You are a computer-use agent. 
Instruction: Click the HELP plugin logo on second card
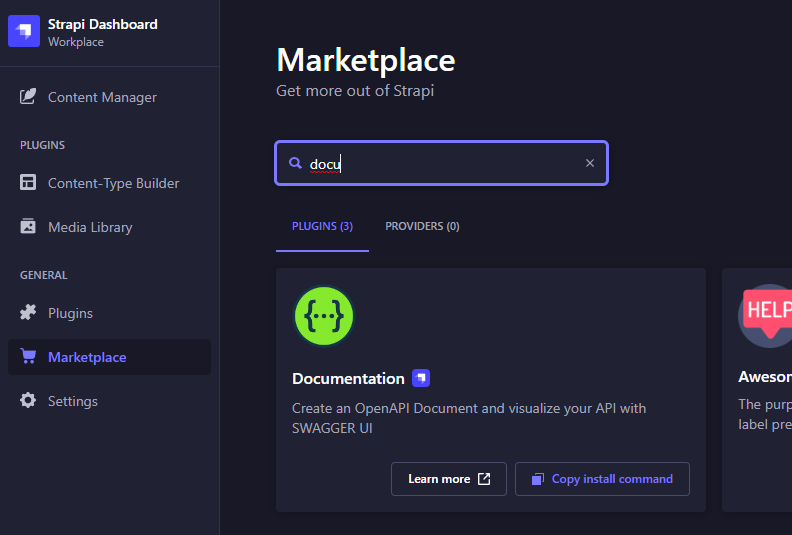pos(767,316)
